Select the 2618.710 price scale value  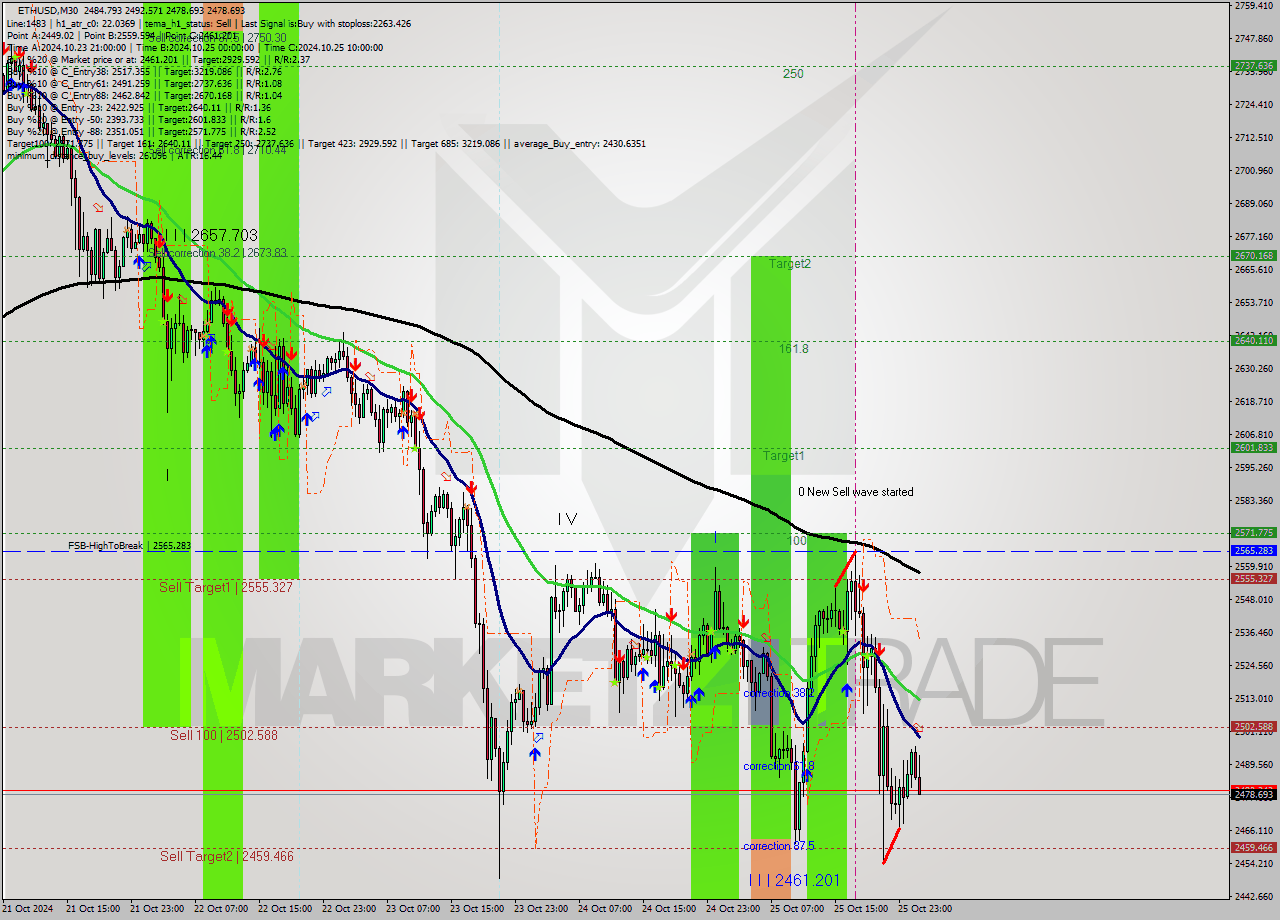click(x=1254, y=402)
